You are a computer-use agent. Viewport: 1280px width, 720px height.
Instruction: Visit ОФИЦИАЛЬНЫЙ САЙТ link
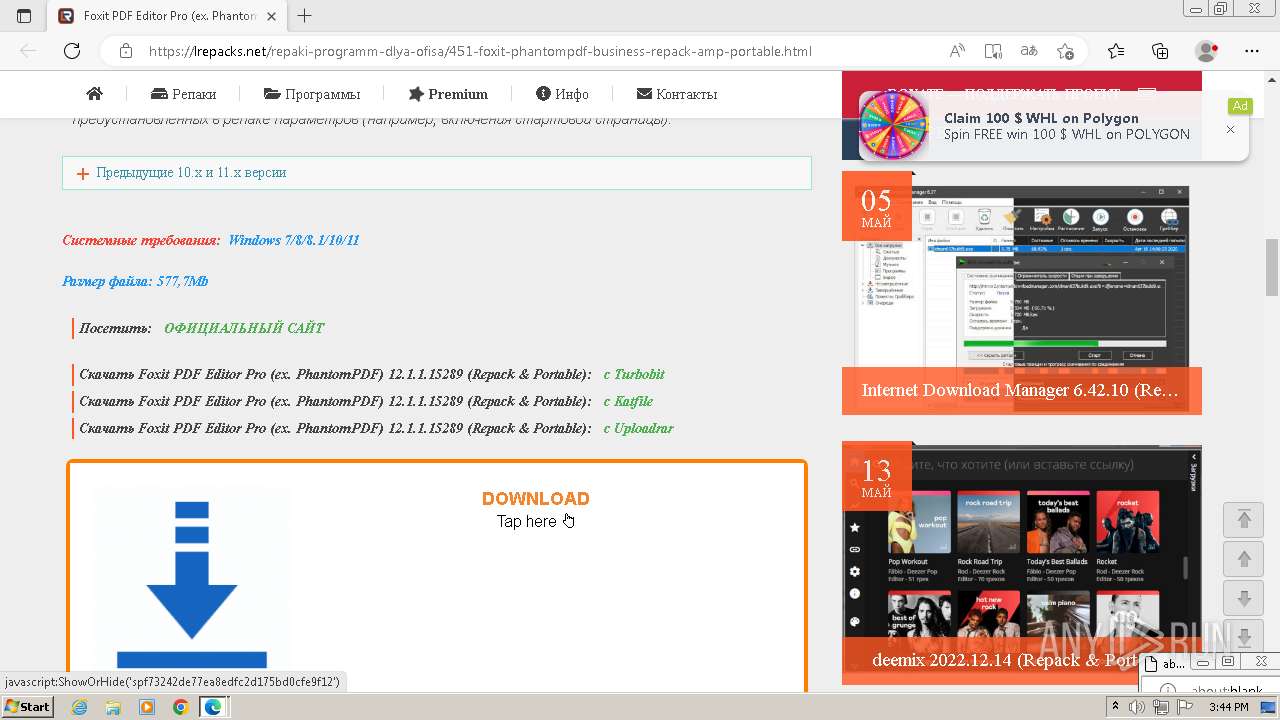coord(244,328)
